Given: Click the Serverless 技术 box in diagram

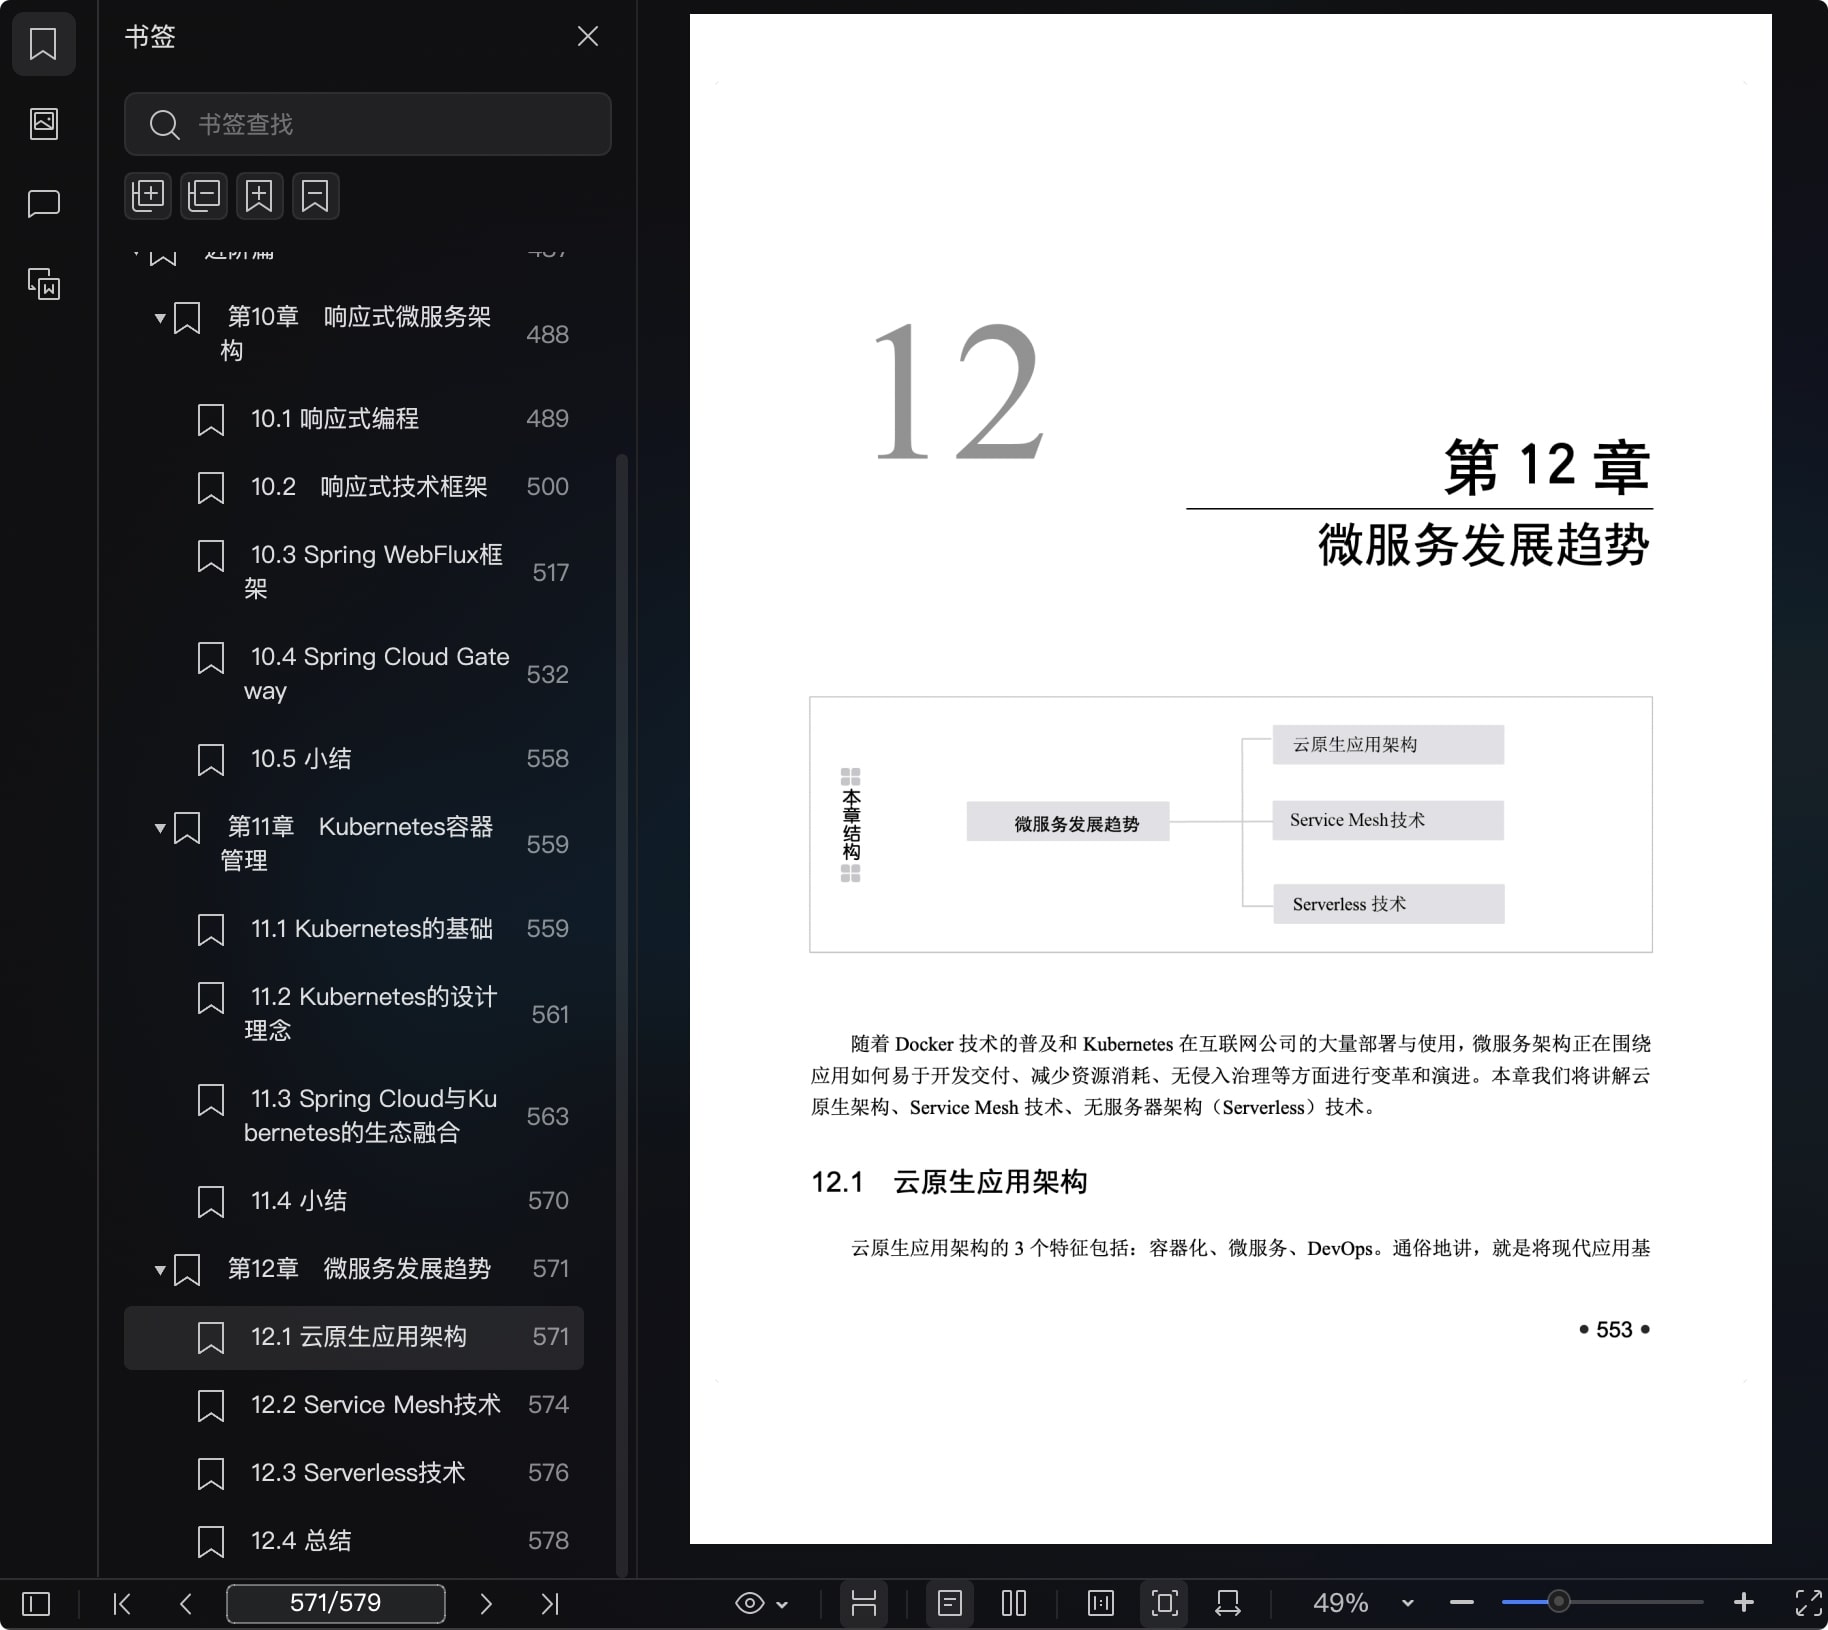Looking at the screenshot, I should click(1388, 904).
